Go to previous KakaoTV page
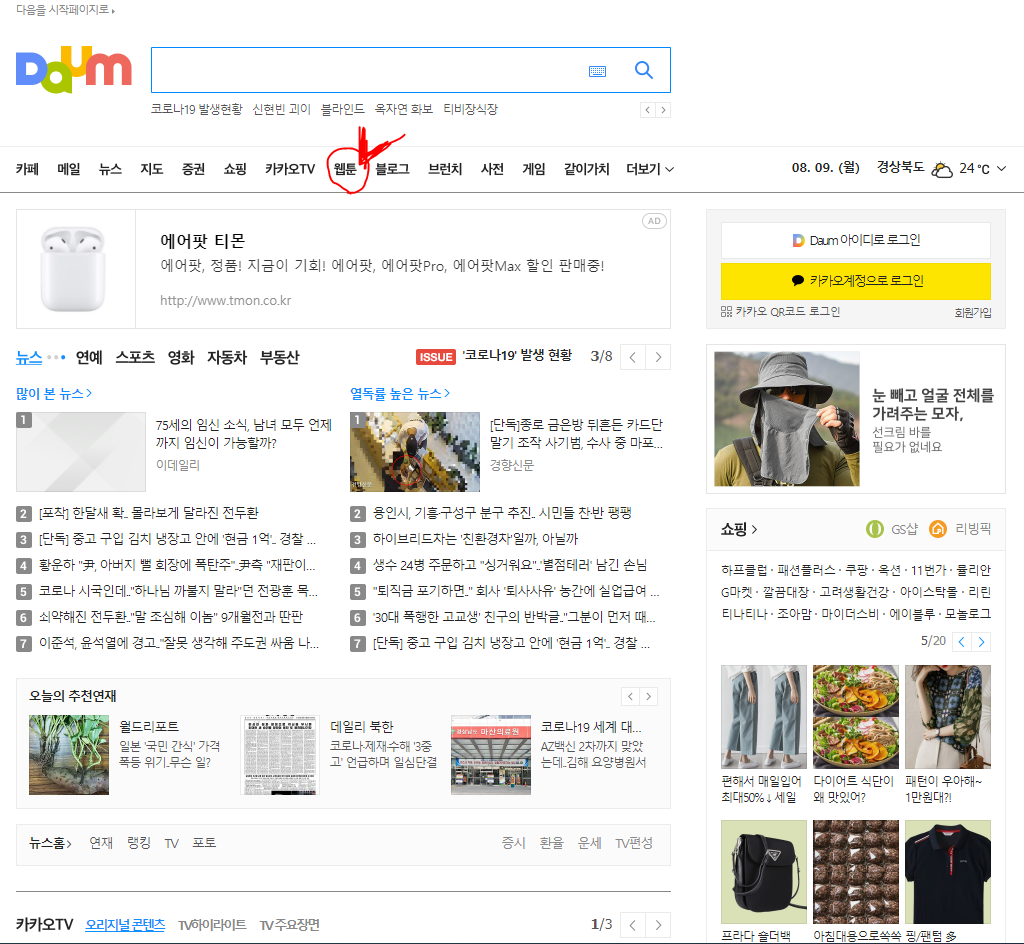This screenshot has width=1024, height=944. [632, 924]
